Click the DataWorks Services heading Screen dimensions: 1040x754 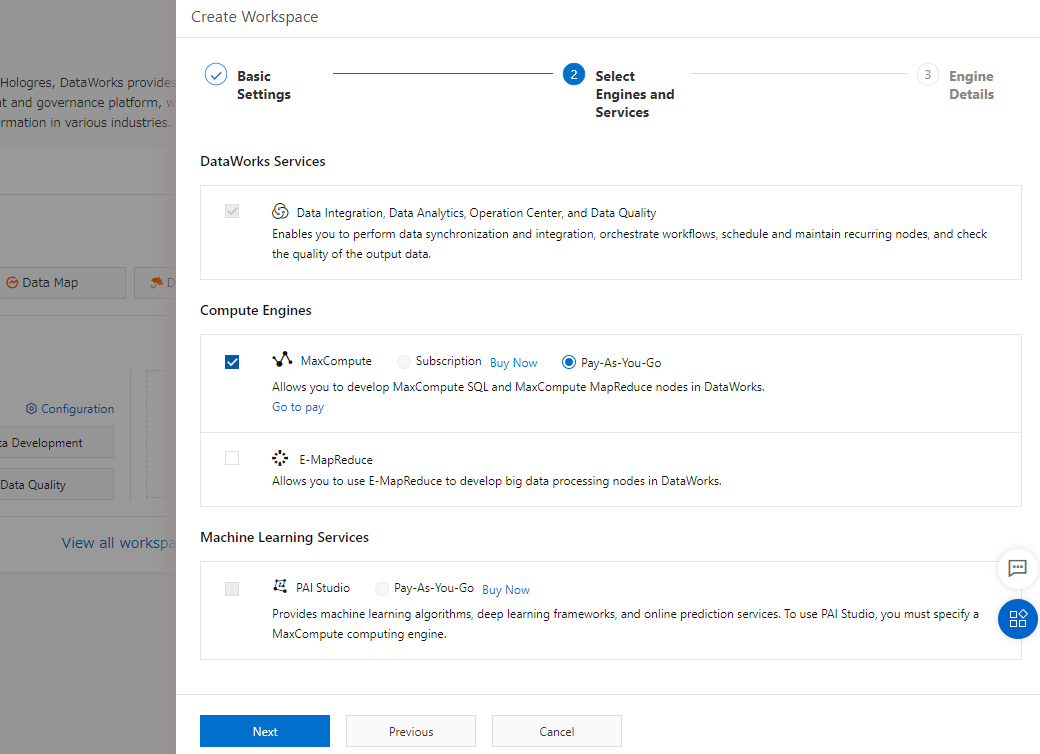click(263, 161)
